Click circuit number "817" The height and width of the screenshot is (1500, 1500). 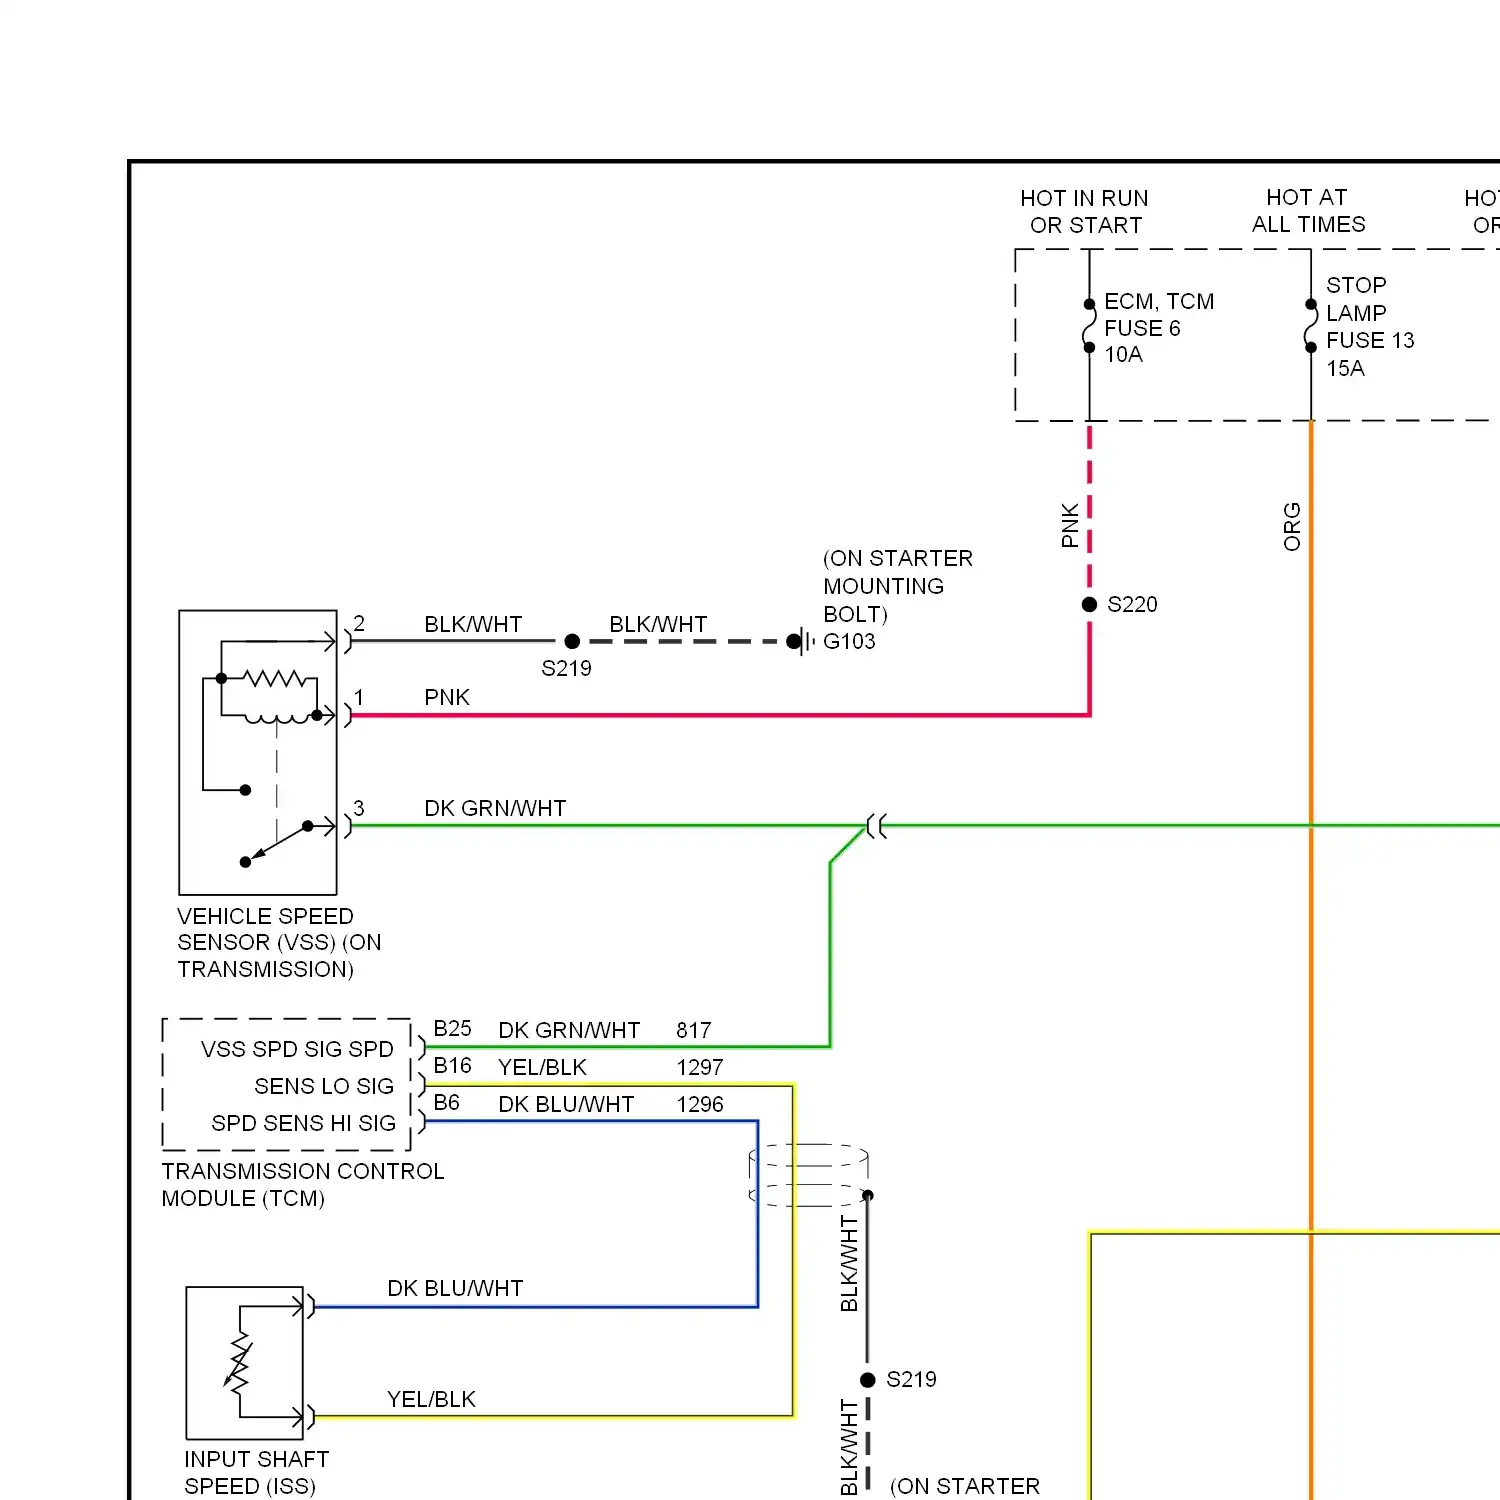[x=693, y=1030]
